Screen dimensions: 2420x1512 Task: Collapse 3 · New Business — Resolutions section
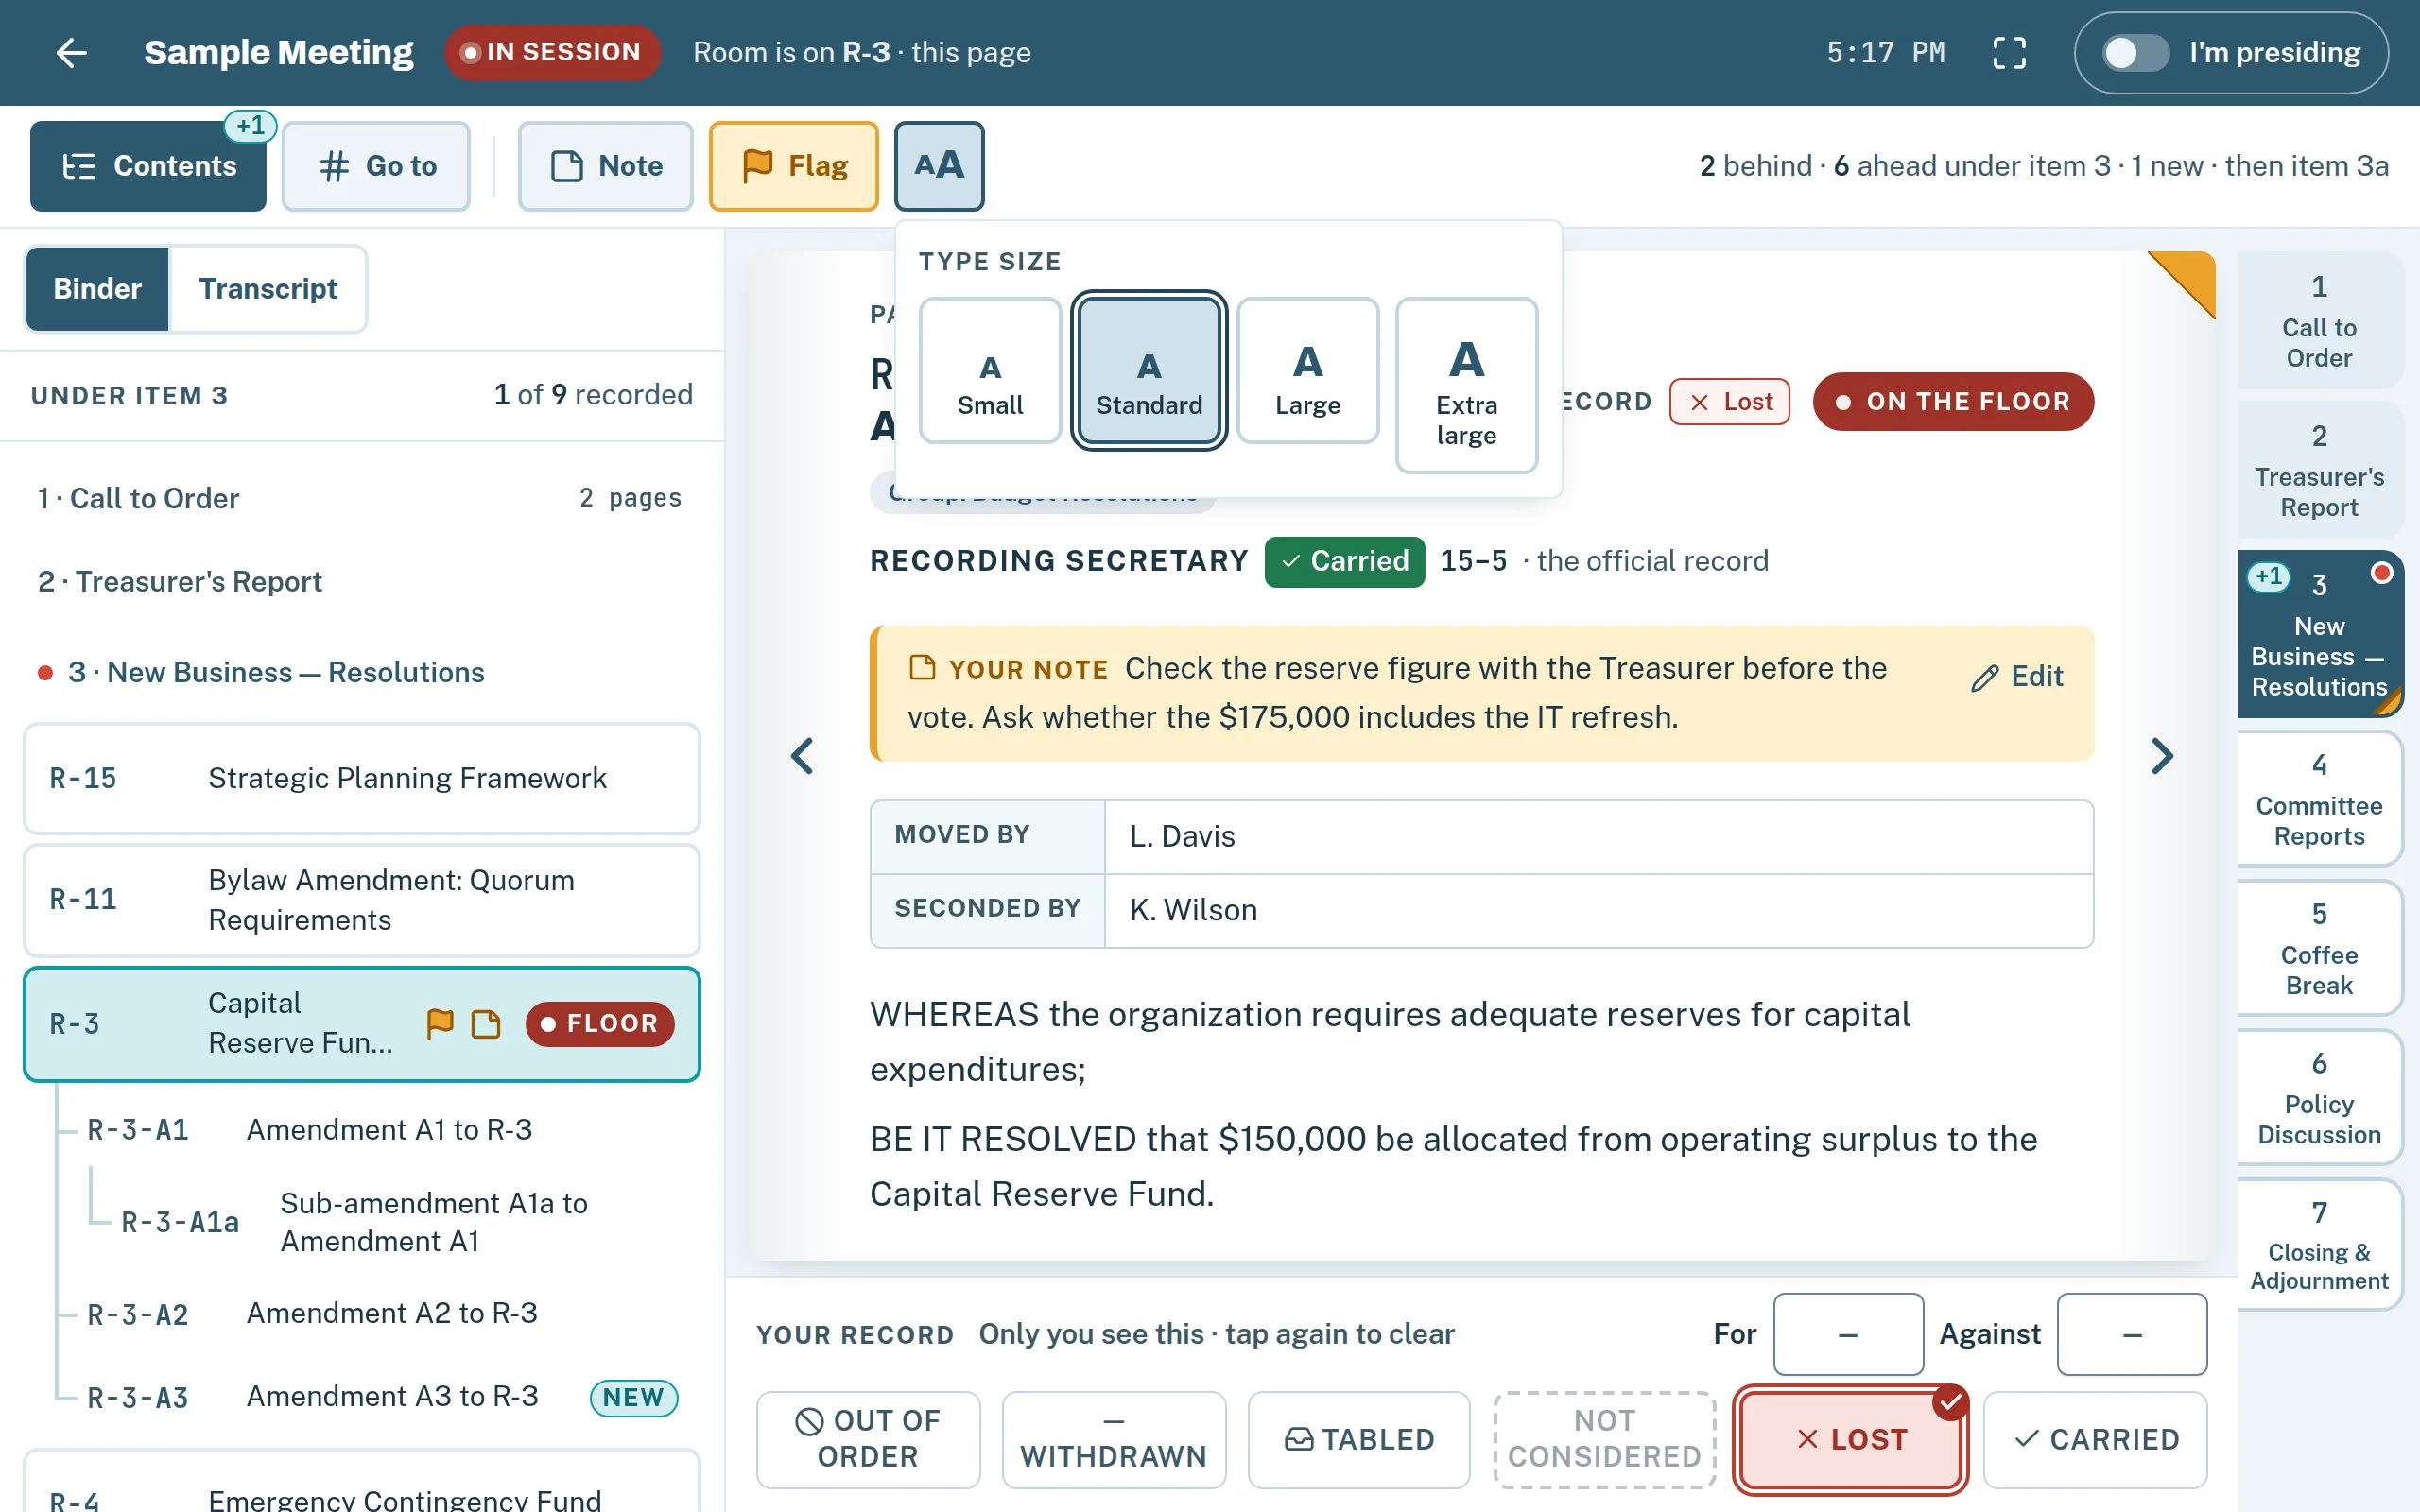[x=360, y=672]
